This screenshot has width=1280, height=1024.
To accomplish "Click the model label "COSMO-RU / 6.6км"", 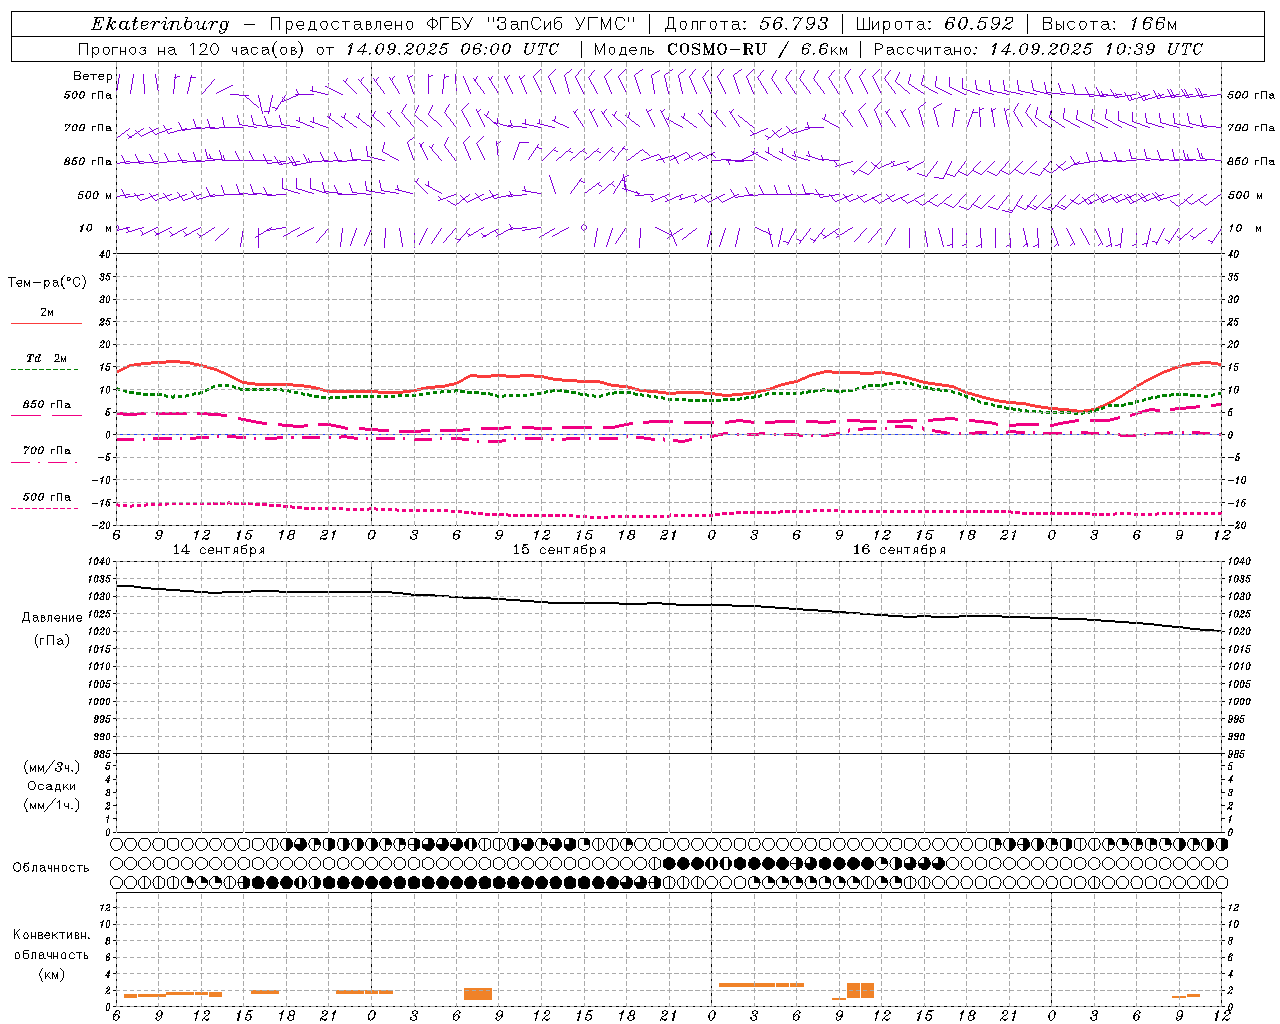I will (x=757, y=49).
